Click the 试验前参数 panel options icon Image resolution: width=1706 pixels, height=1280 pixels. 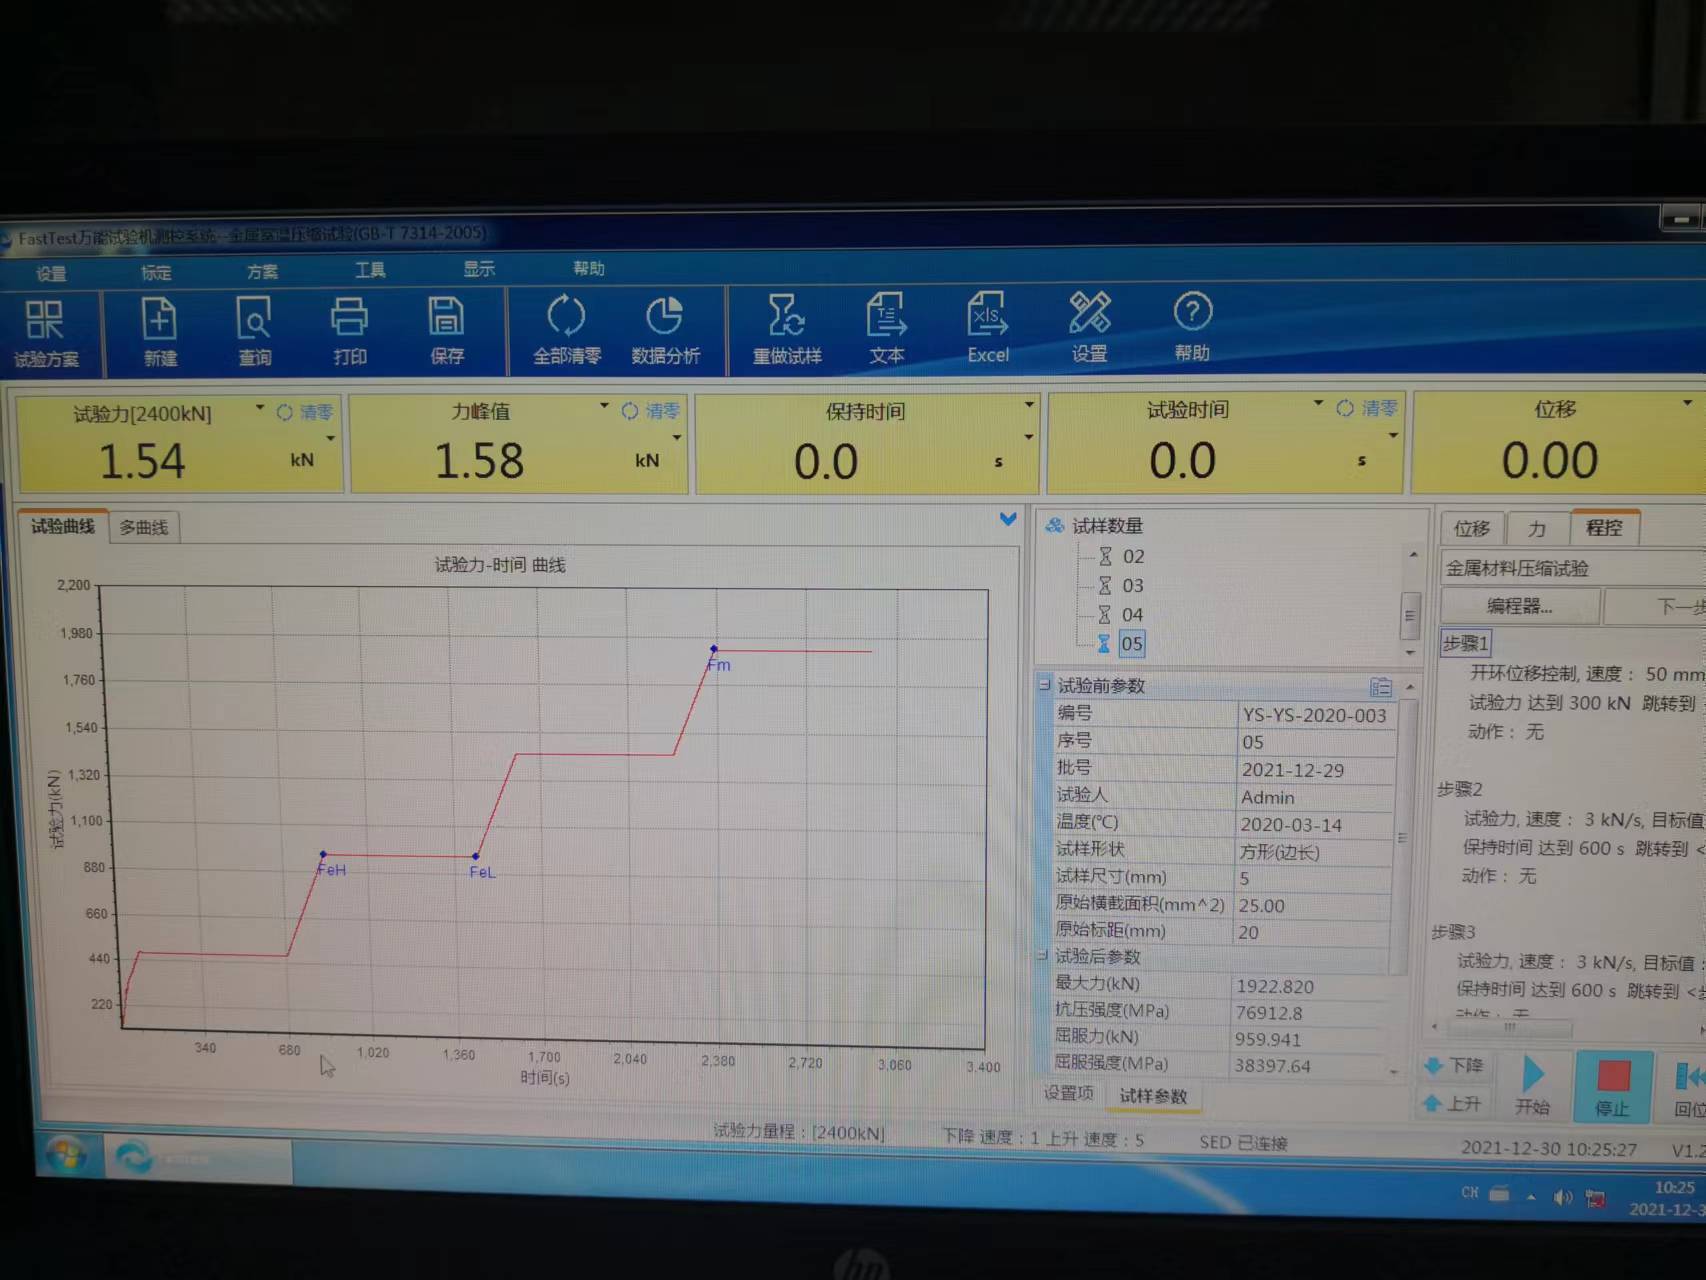[x=1381, y=687]
